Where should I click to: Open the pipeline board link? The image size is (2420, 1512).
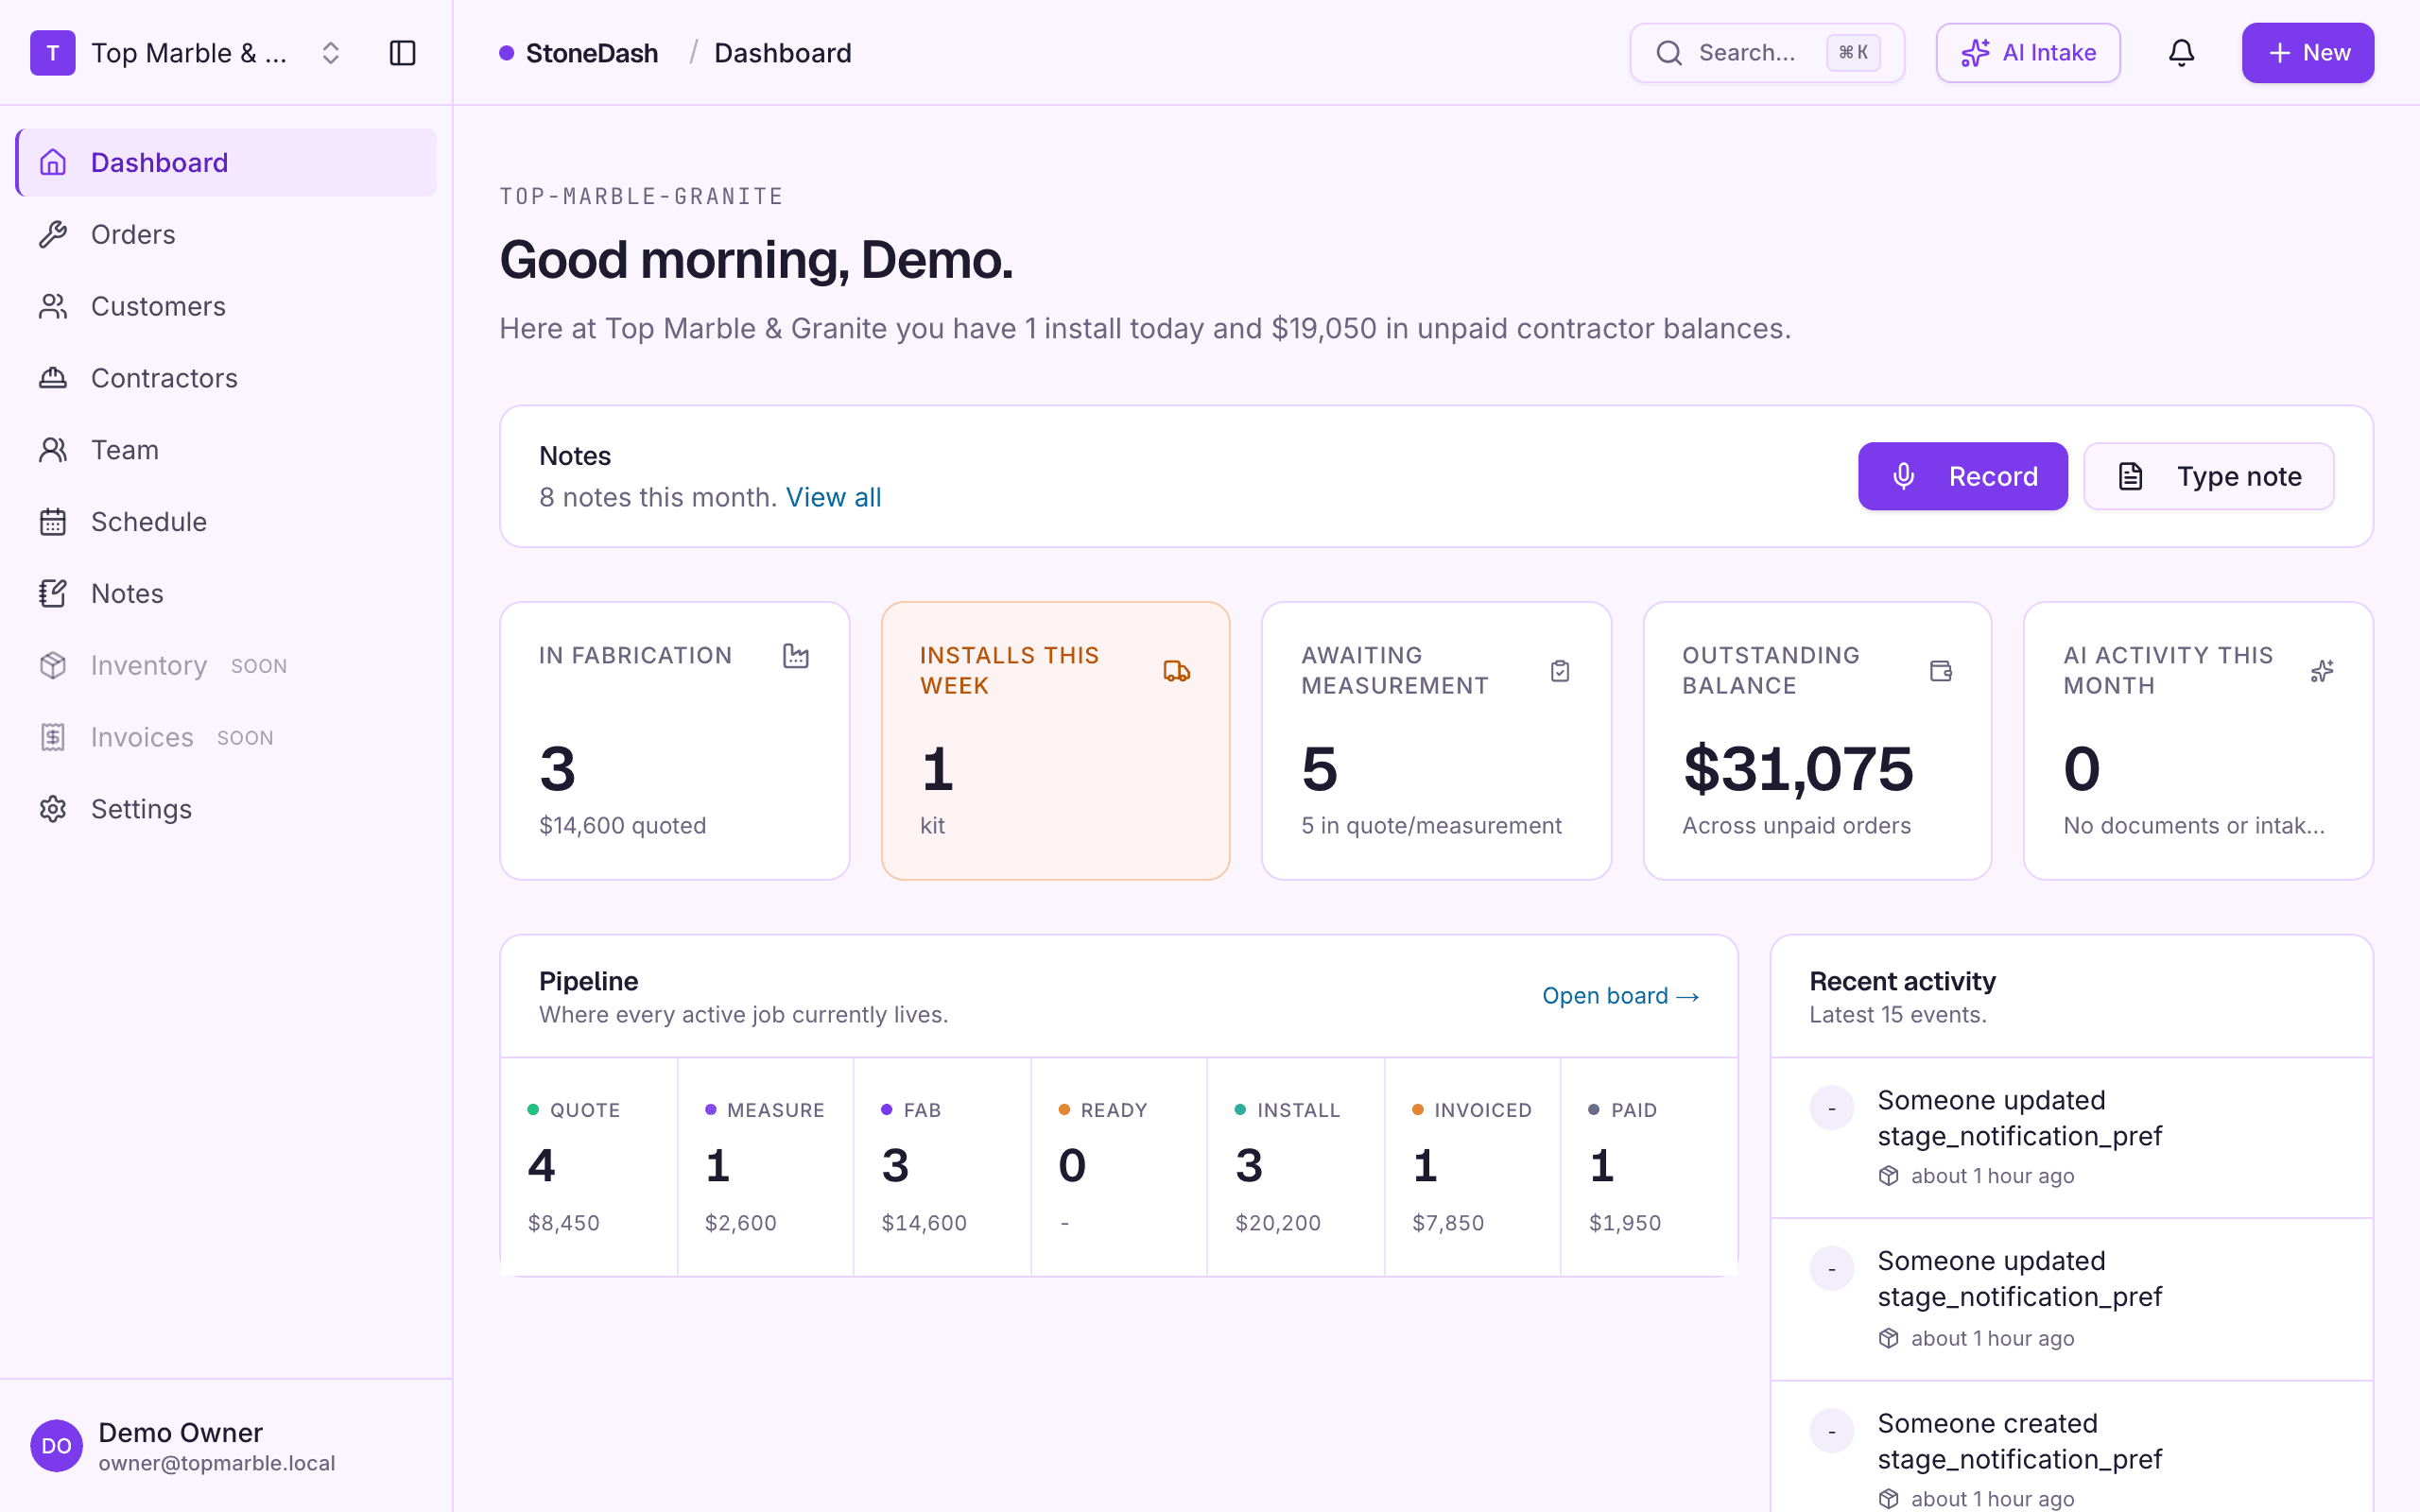coord(1620,996)
